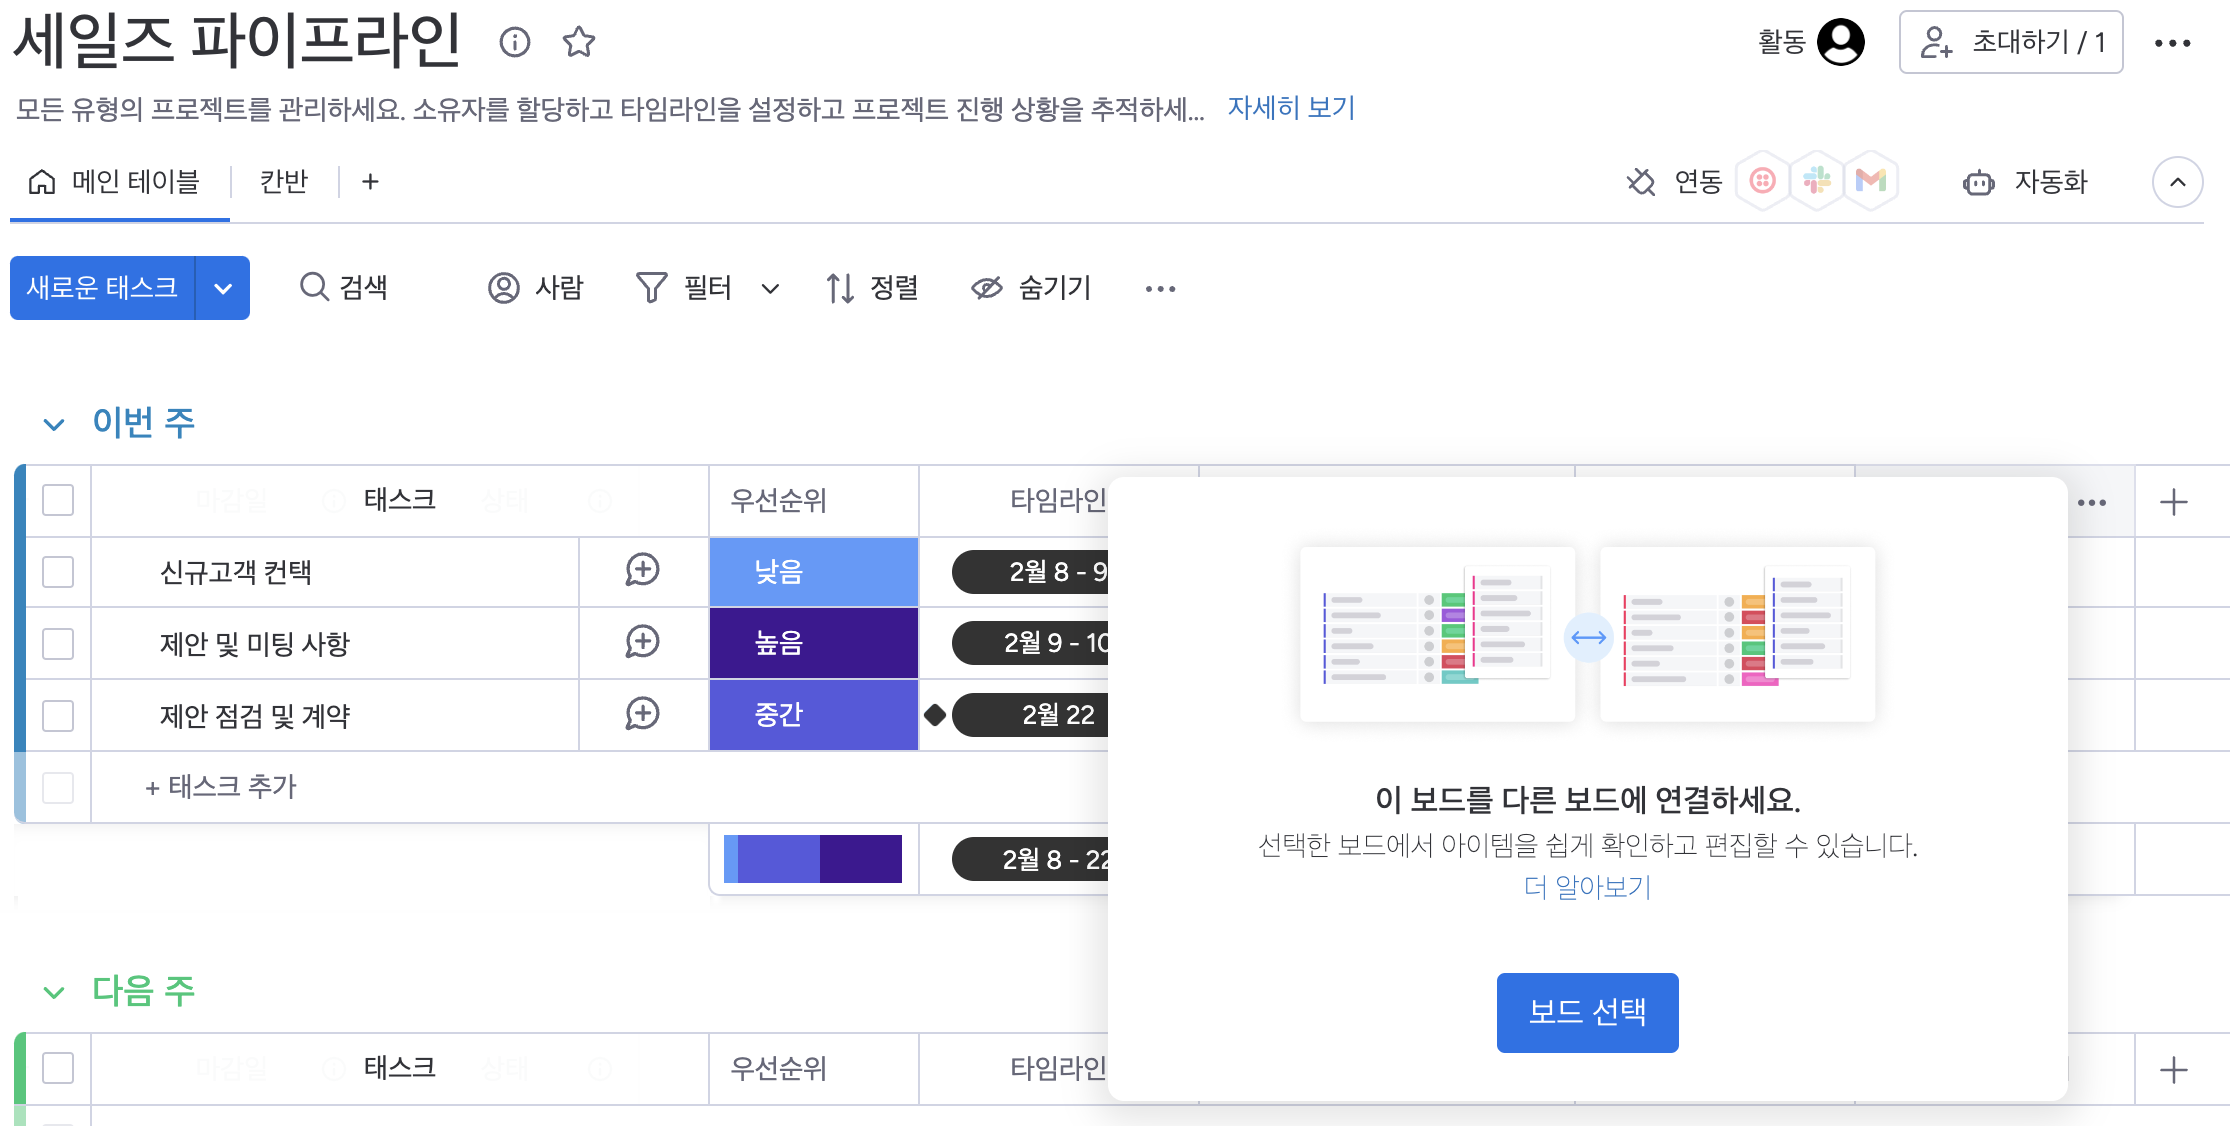Click the board info icon next to title
This screenshot has height=1126, width=2230.
pos(515,42)
